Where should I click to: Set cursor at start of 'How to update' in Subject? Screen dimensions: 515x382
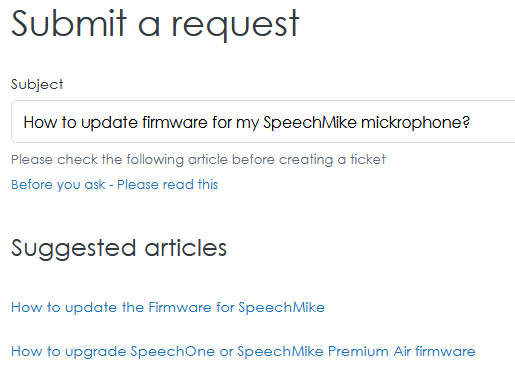coord(24,122)
